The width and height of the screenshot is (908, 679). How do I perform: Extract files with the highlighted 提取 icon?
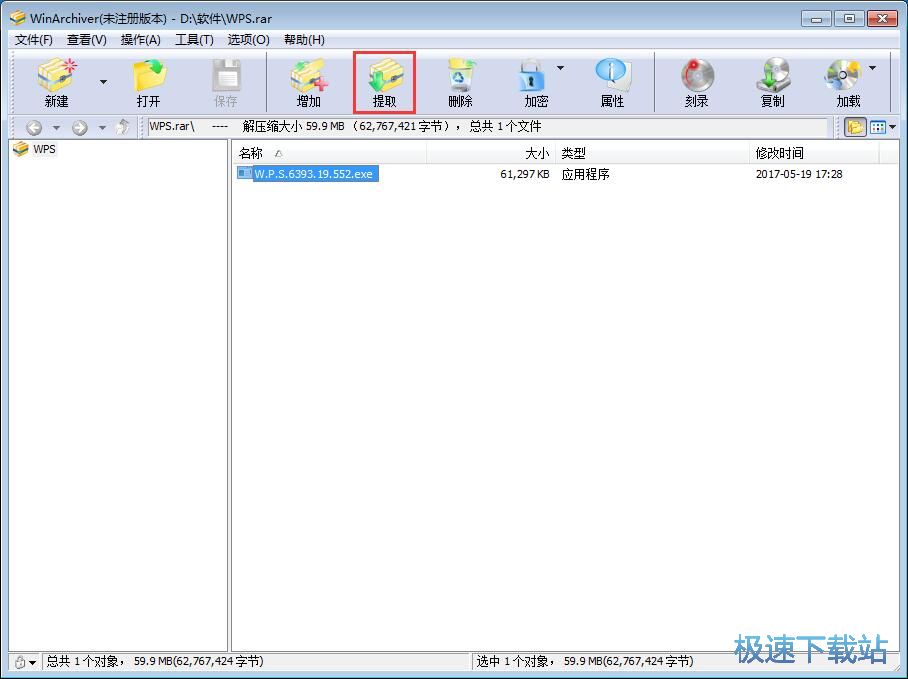coord(384,78)
